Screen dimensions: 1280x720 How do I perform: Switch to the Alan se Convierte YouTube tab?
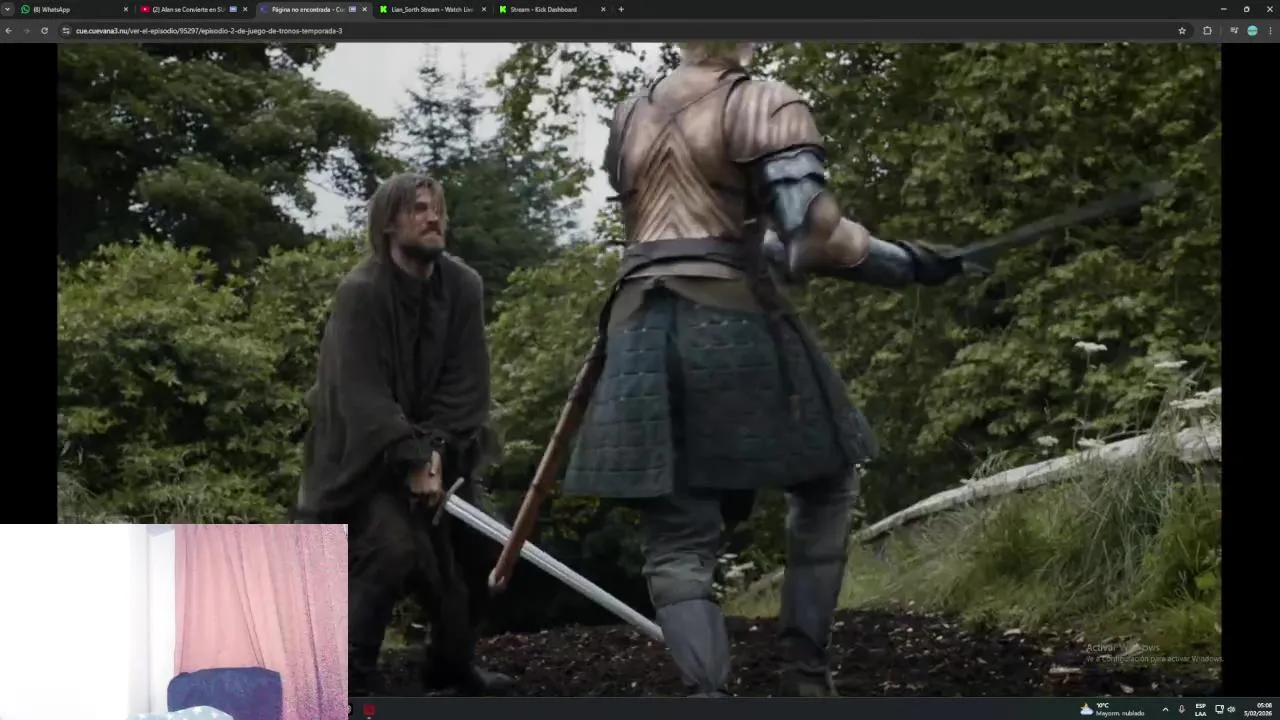point(194,9)
